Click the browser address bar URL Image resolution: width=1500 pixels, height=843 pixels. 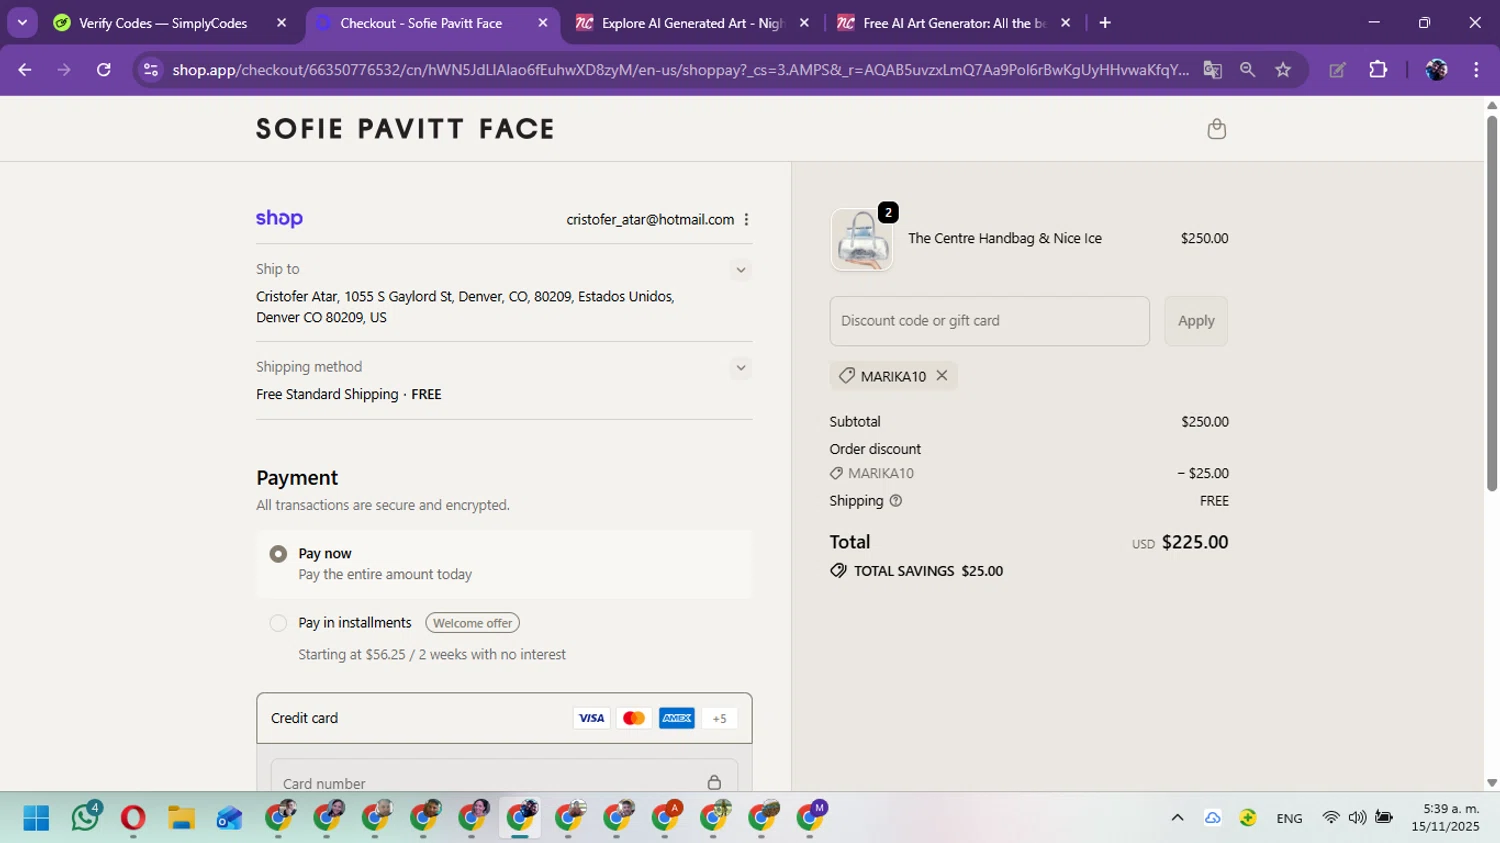680,70
